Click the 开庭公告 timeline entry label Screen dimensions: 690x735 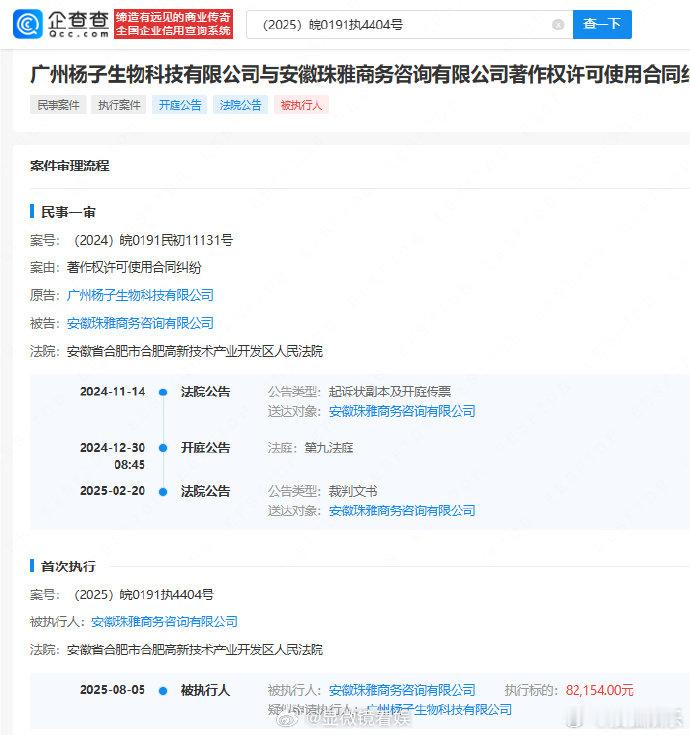coord(205,448)
